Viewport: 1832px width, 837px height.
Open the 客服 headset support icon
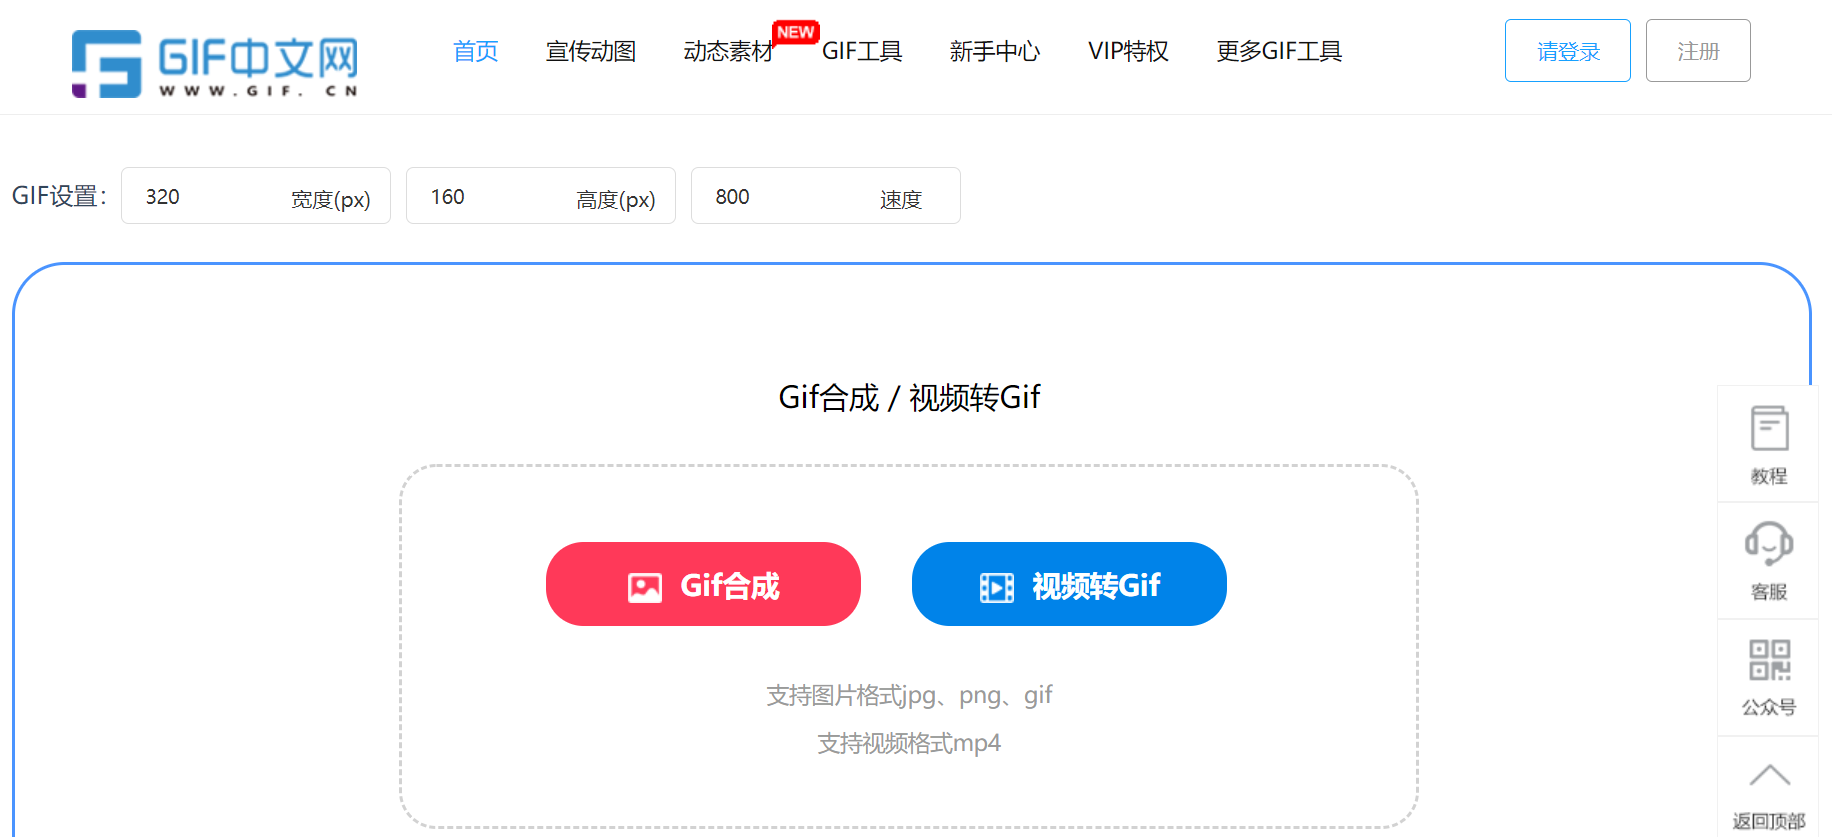pyautogui.click(x=1769, y=544)
